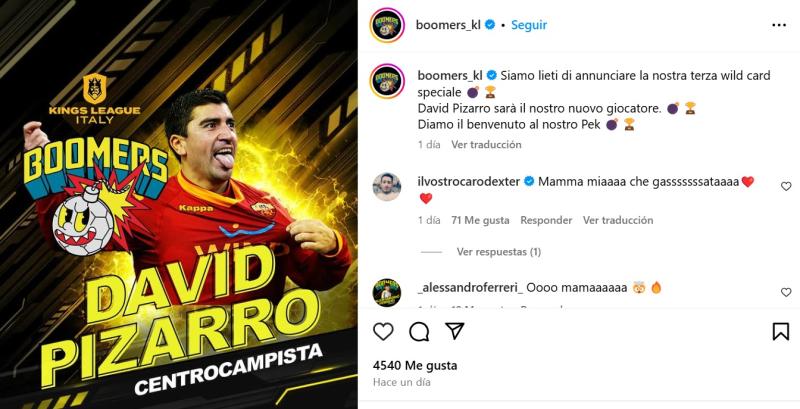
Task: Save post using bookmark icon
Action: [781, 332]
